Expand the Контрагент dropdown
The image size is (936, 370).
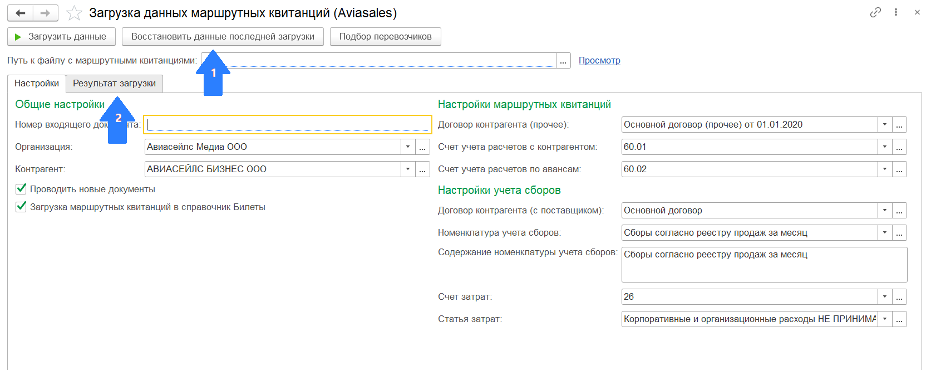[x=408, y=169]
